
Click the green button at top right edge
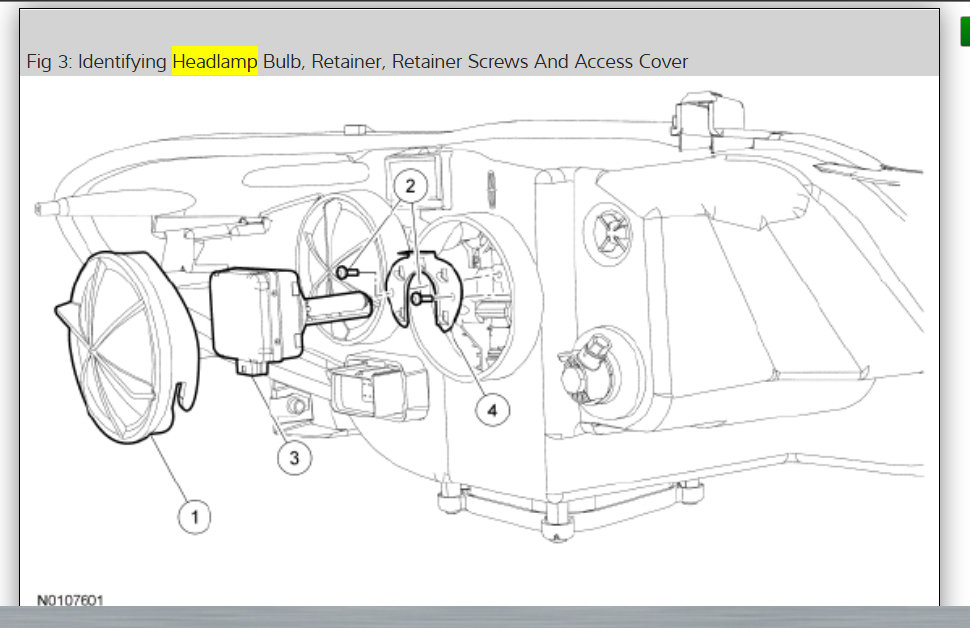click(965, 32)
